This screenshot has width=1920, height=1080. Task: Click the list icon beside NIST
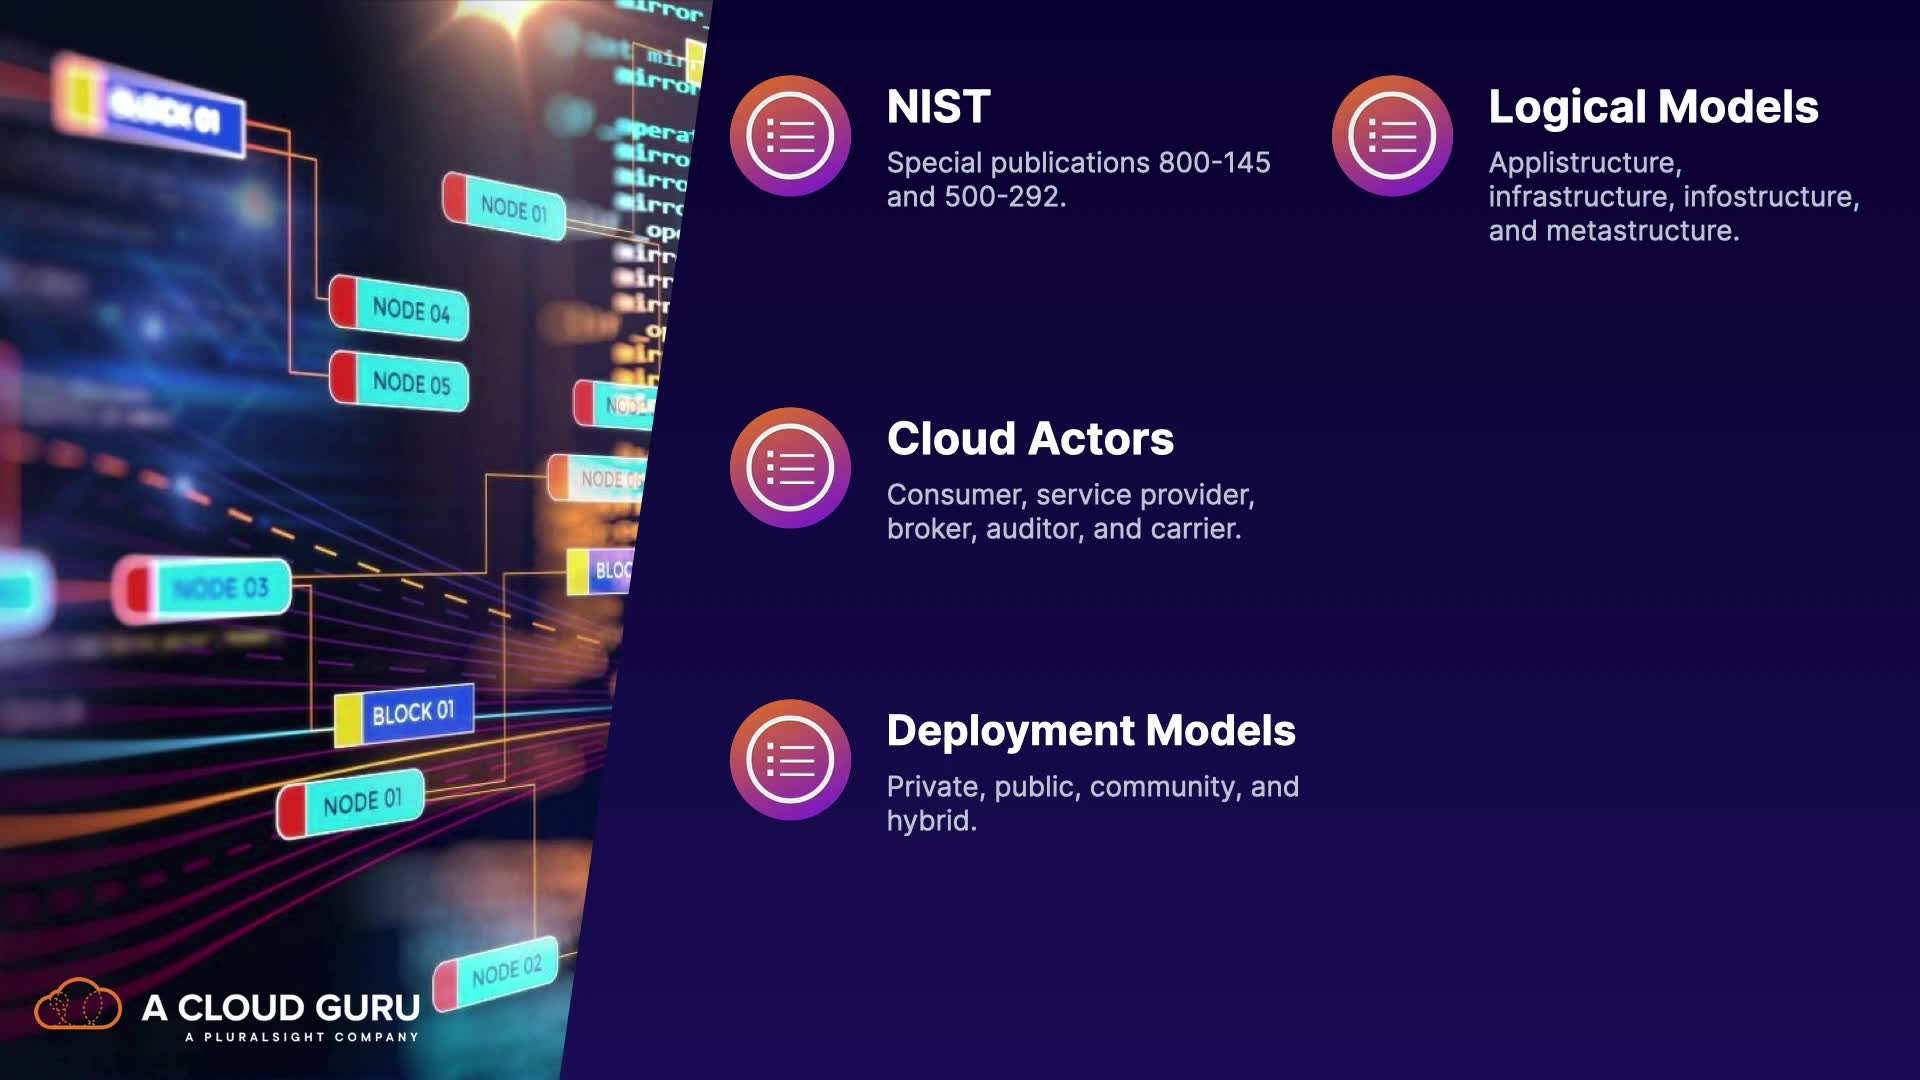click(790, 136)
